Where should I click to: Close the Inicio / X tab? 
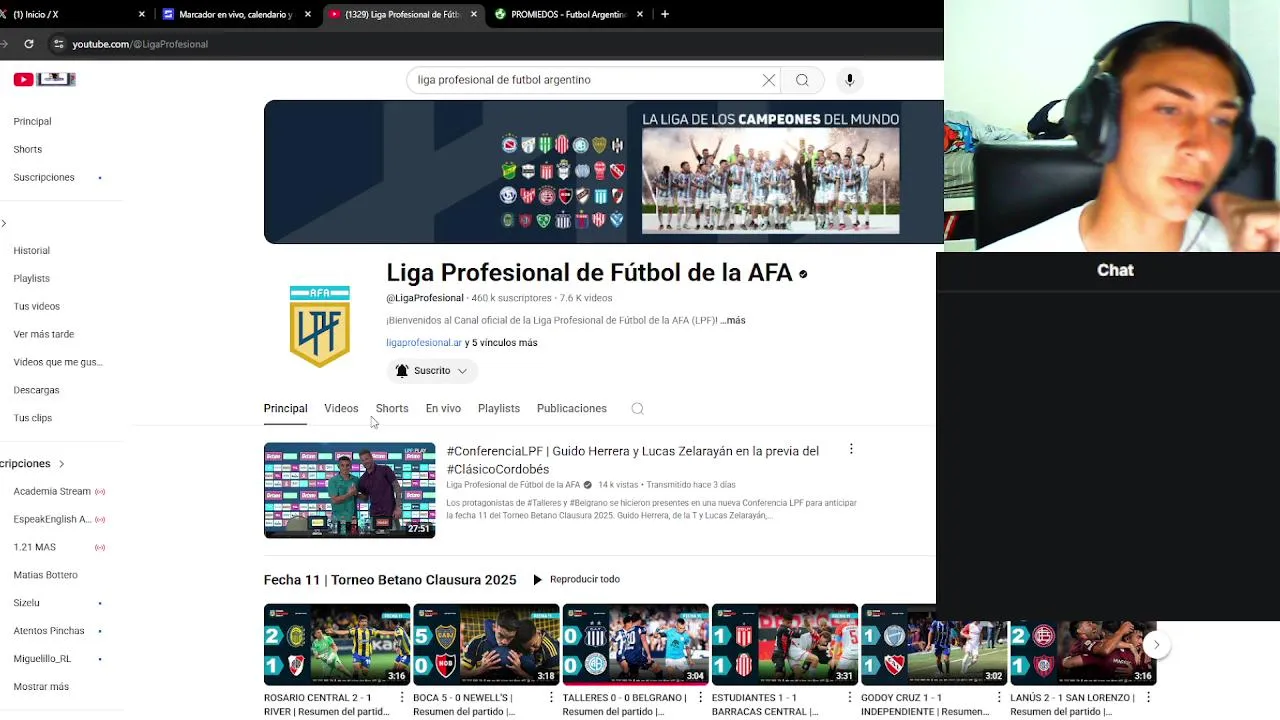pos(142,14)
